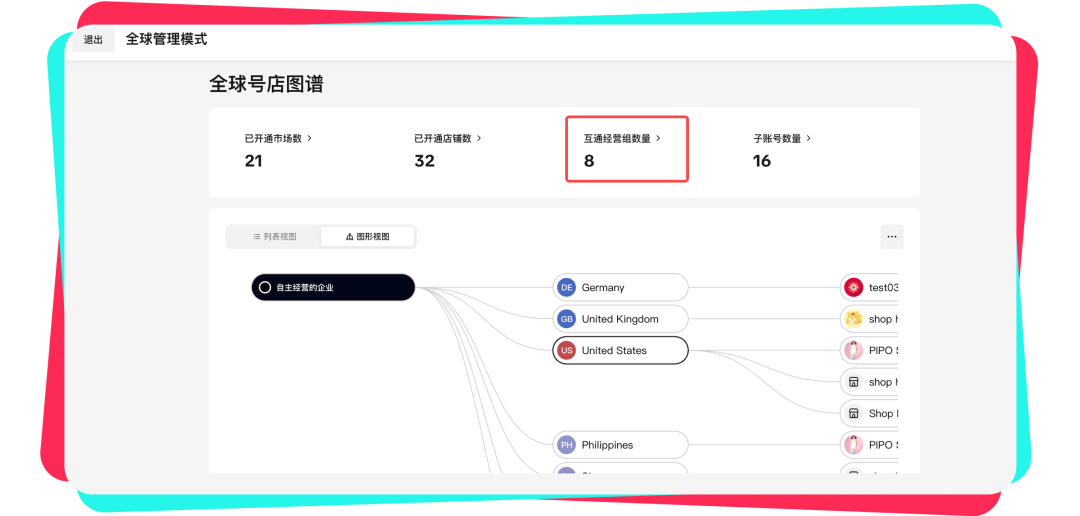Image resolution: width=1080 pixels, height=516 pixels.
Task: Click the 退出 exit button
Action: [x=93, y=40]
